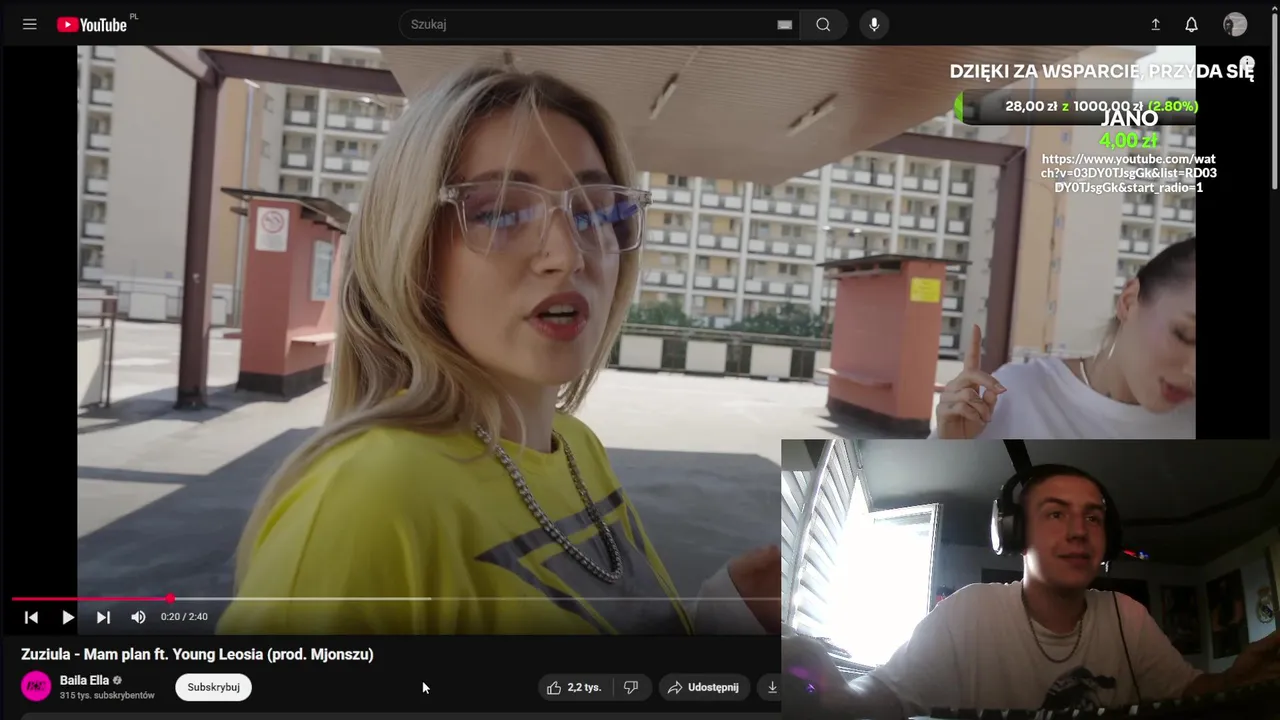Play the paused video
Viewport: 1280px width, 720px height.
coord(67,617)
